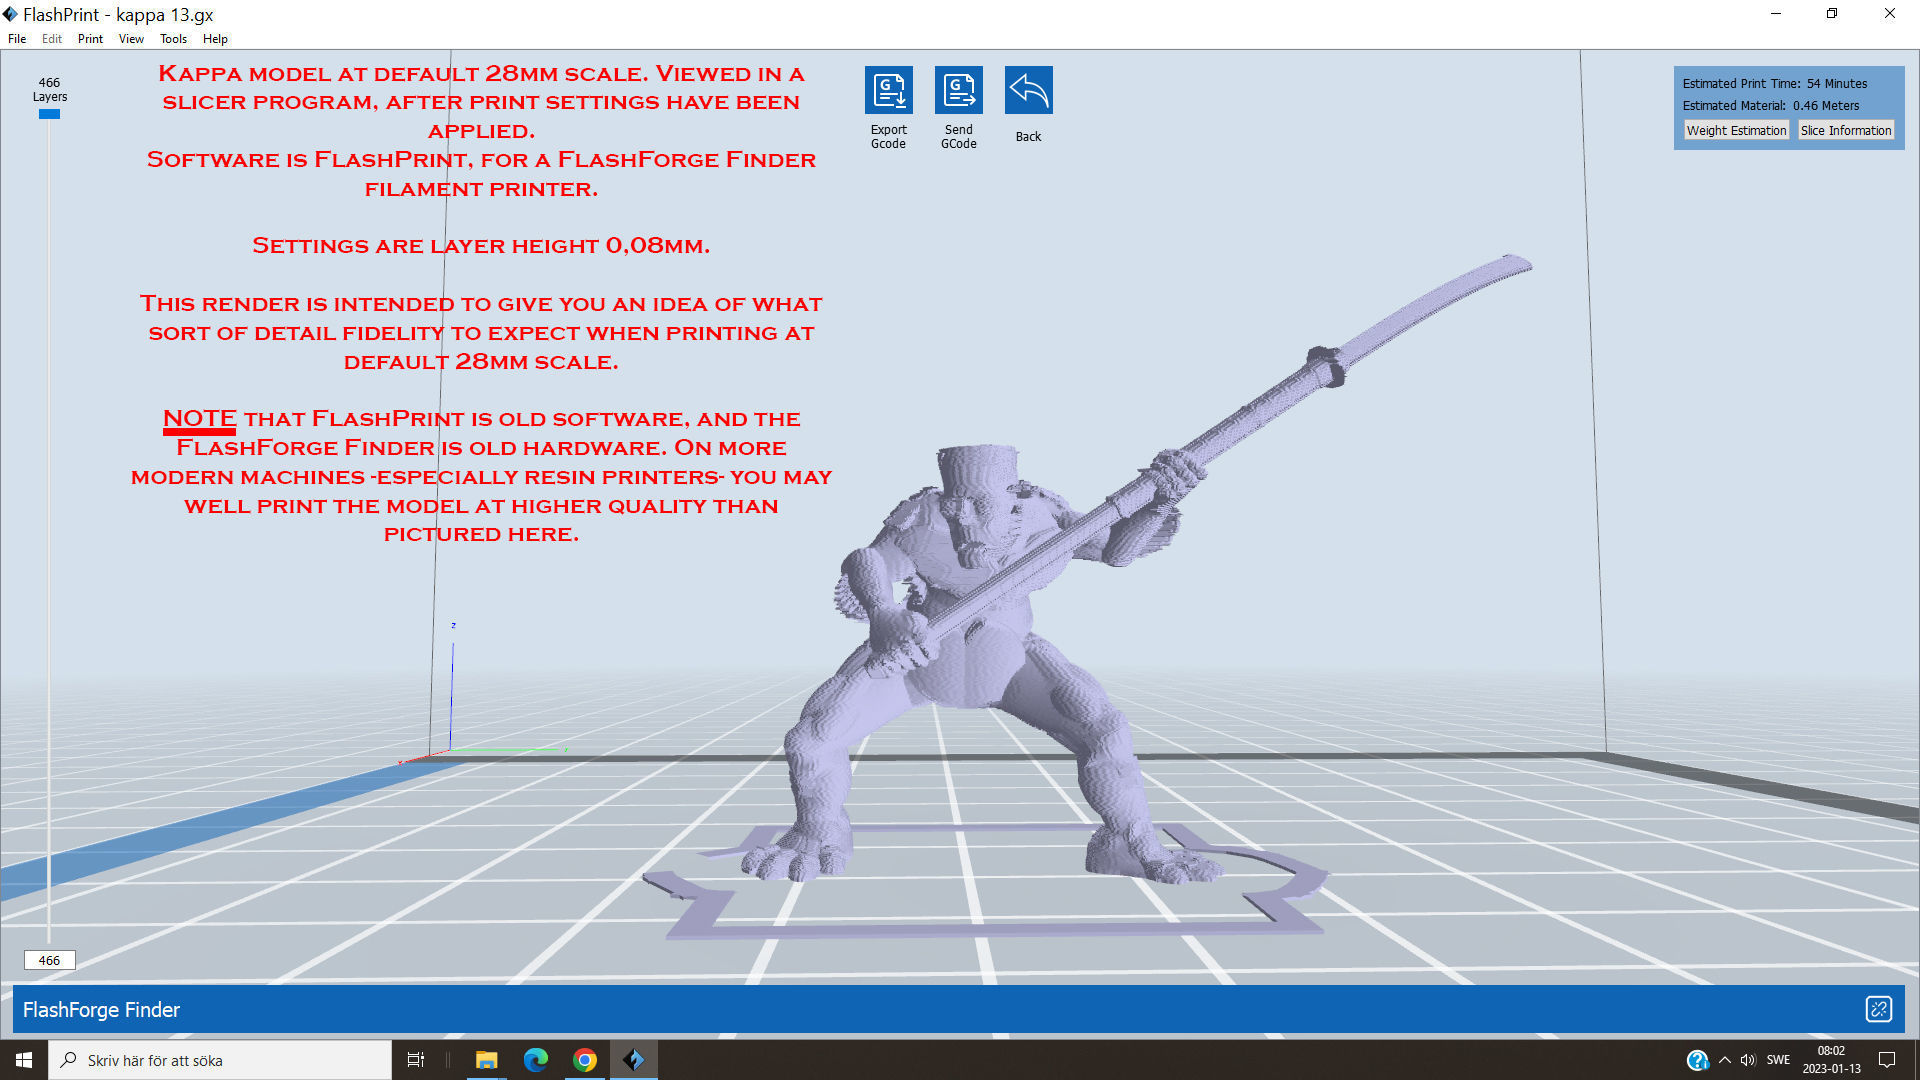Click the Back arrow icon
This screenshot has height=1080, width=1920.
1028,88
